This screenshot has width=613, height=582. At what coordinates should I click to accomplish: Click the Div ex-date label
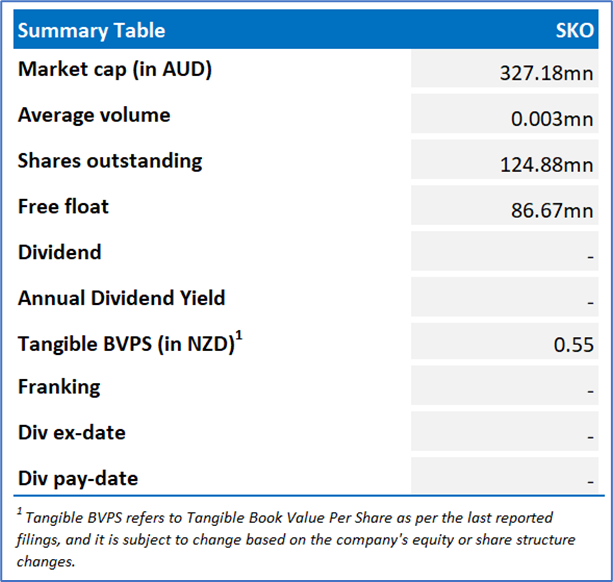72,433
